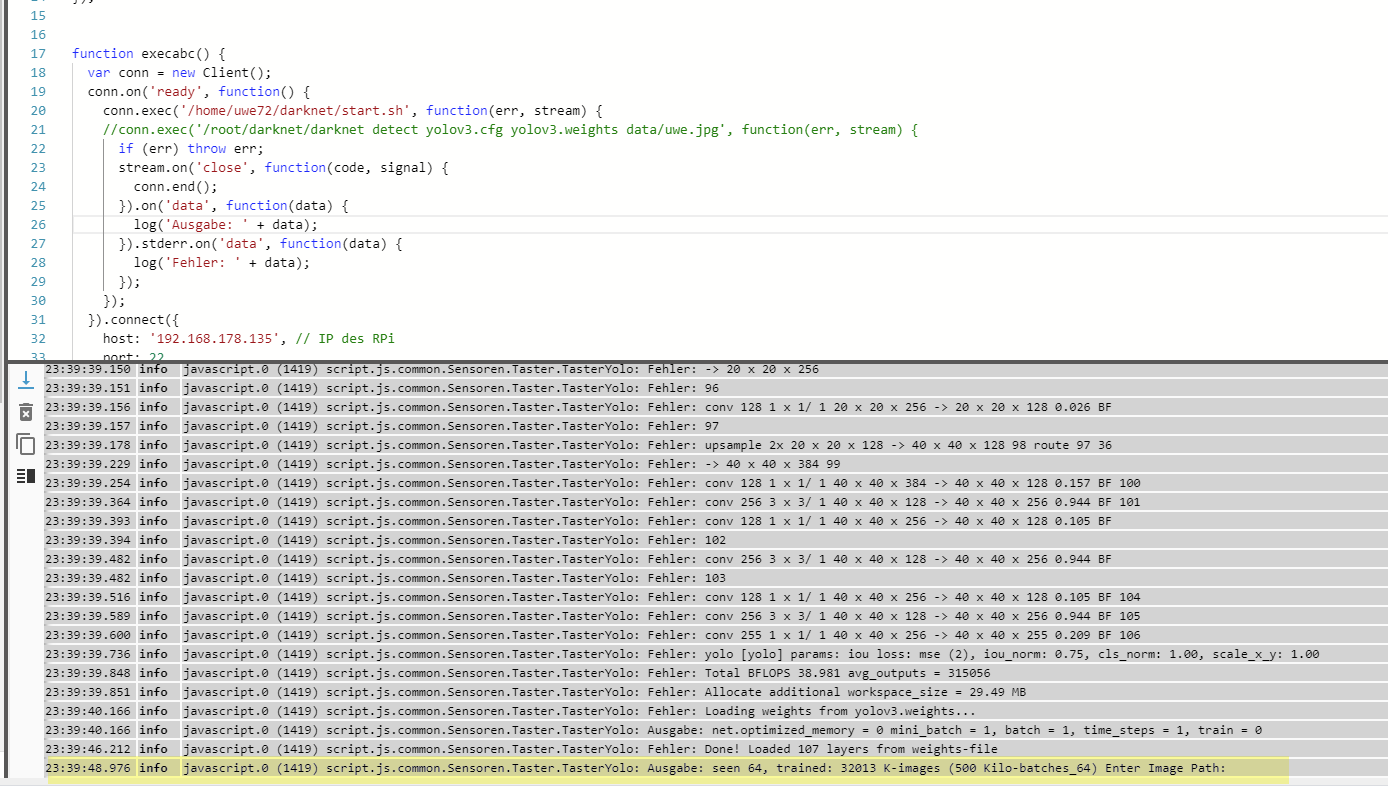Image resolution: width=1388 pixels, height=804 pixels.
Task: Select the 'yolo [yolo] params: iou loss' log row
Action: (x=715, y=654)
